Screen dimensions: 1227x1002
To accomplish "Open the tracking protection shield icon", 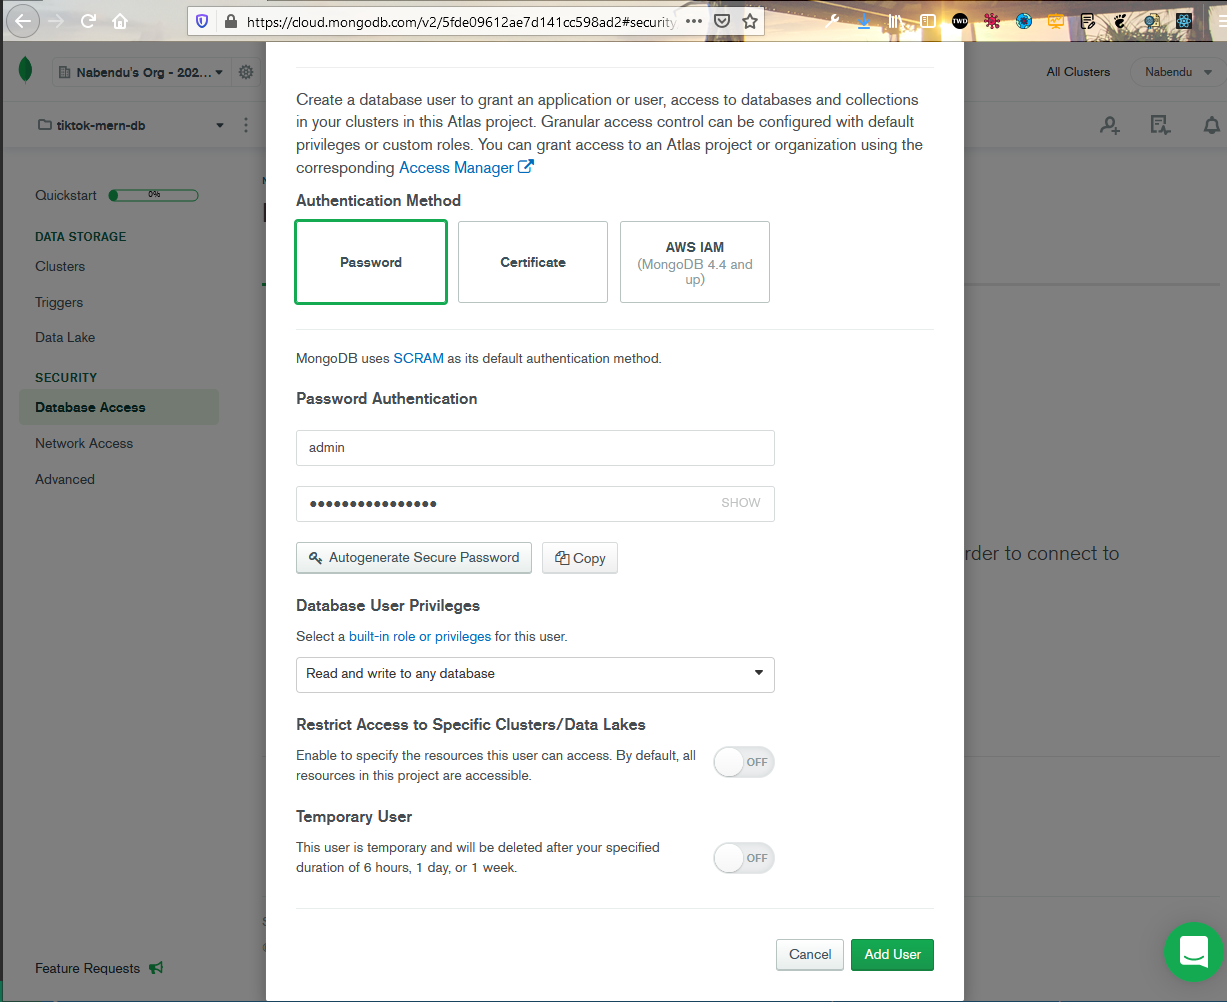I will tap(202, 21).
